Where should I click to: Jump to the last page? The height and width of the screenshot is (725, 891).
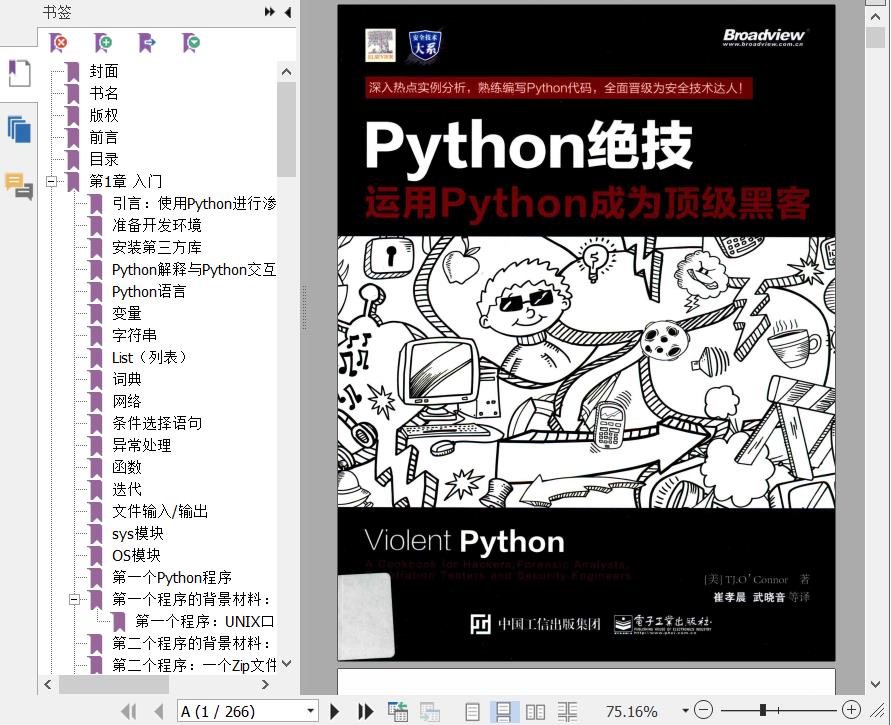coord(365,711)
